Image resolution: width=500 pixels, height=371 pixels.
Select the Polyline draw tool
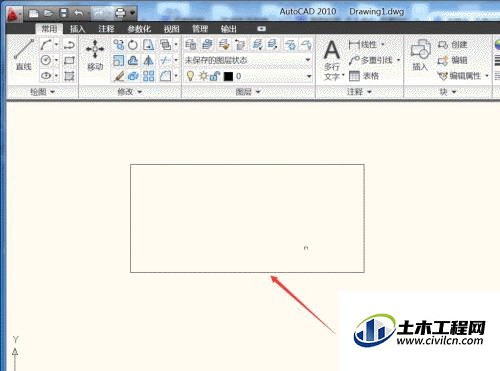click(69, 45)
